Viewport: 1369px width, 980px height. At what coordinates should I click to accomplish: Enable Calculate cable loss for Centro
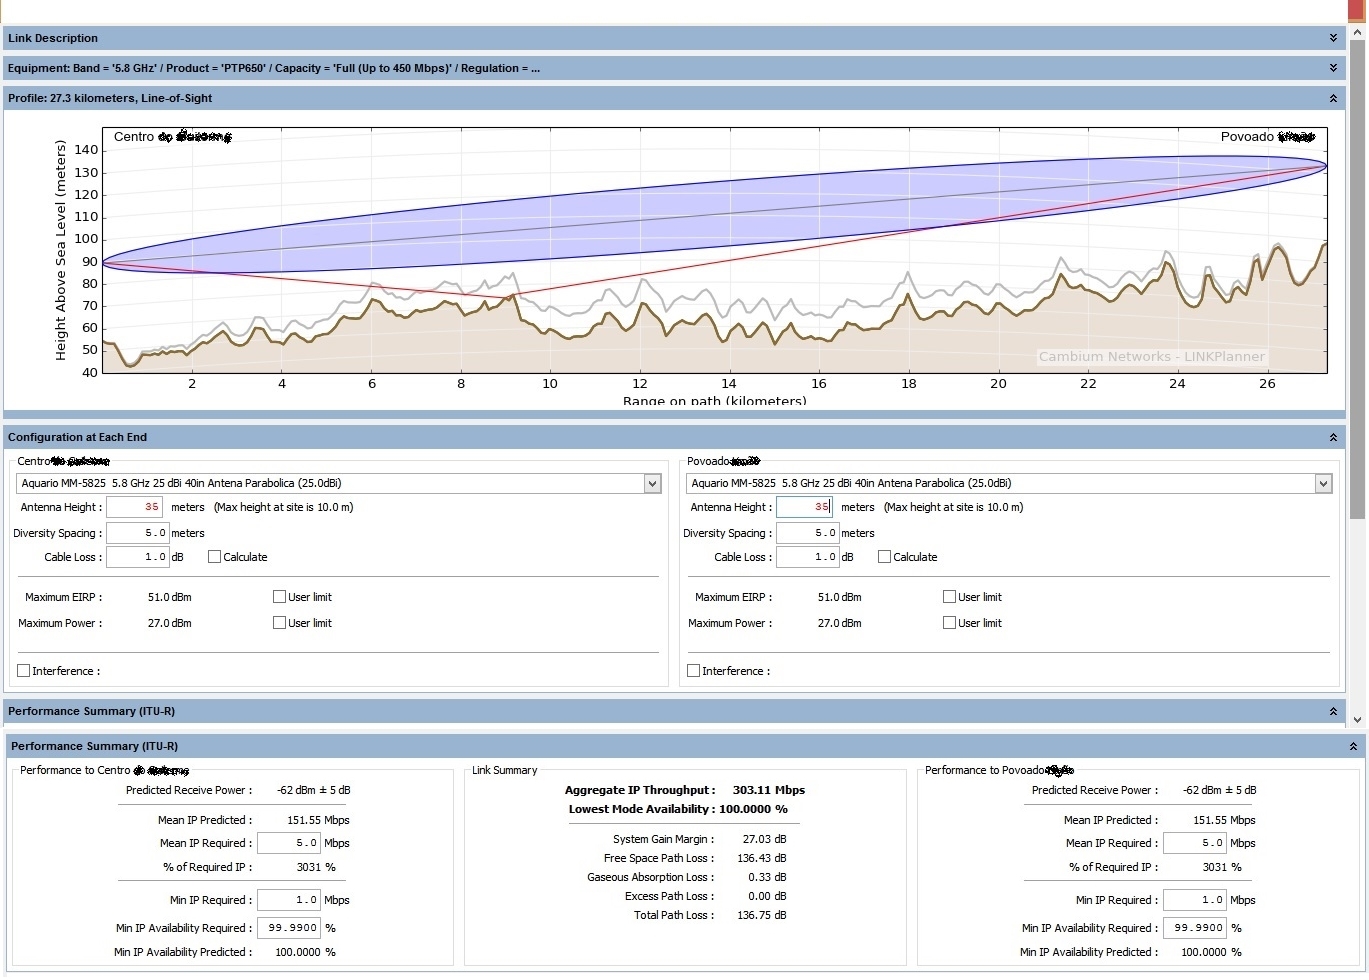tap(214, 557)
